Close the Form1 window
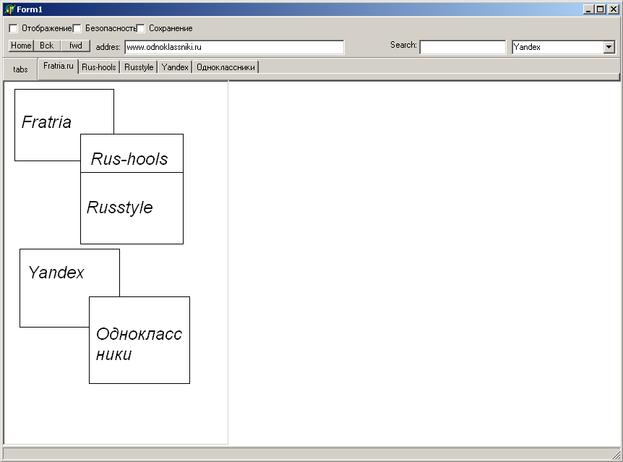The height and width of the screenshot is (462, 623). click(x=613, y=9)
